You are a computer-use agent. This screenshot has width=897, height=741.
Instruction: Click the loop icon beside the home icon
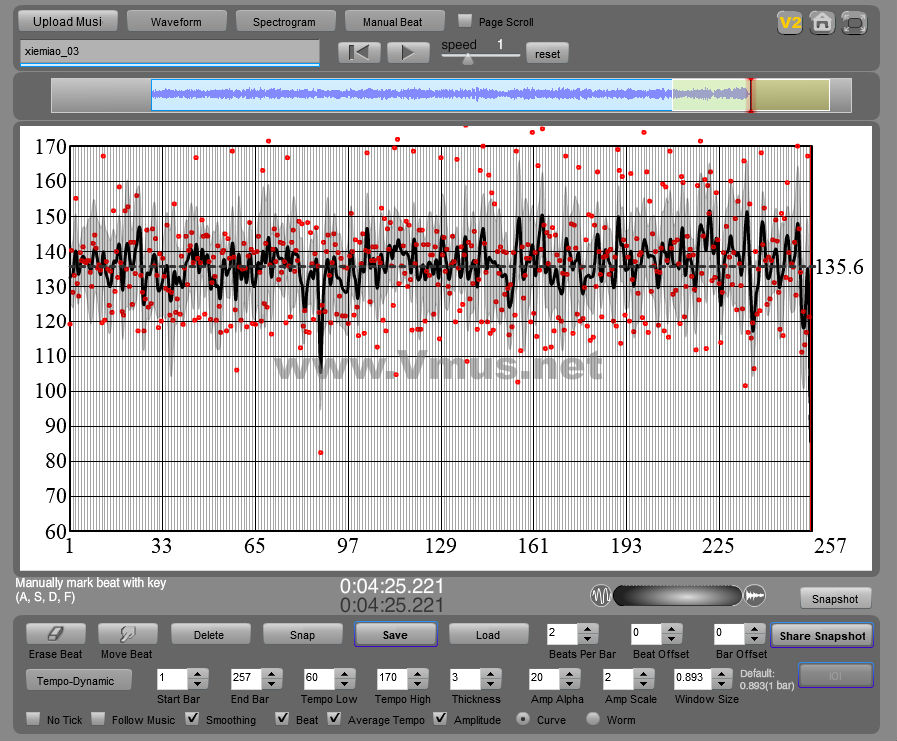[854, 23]
